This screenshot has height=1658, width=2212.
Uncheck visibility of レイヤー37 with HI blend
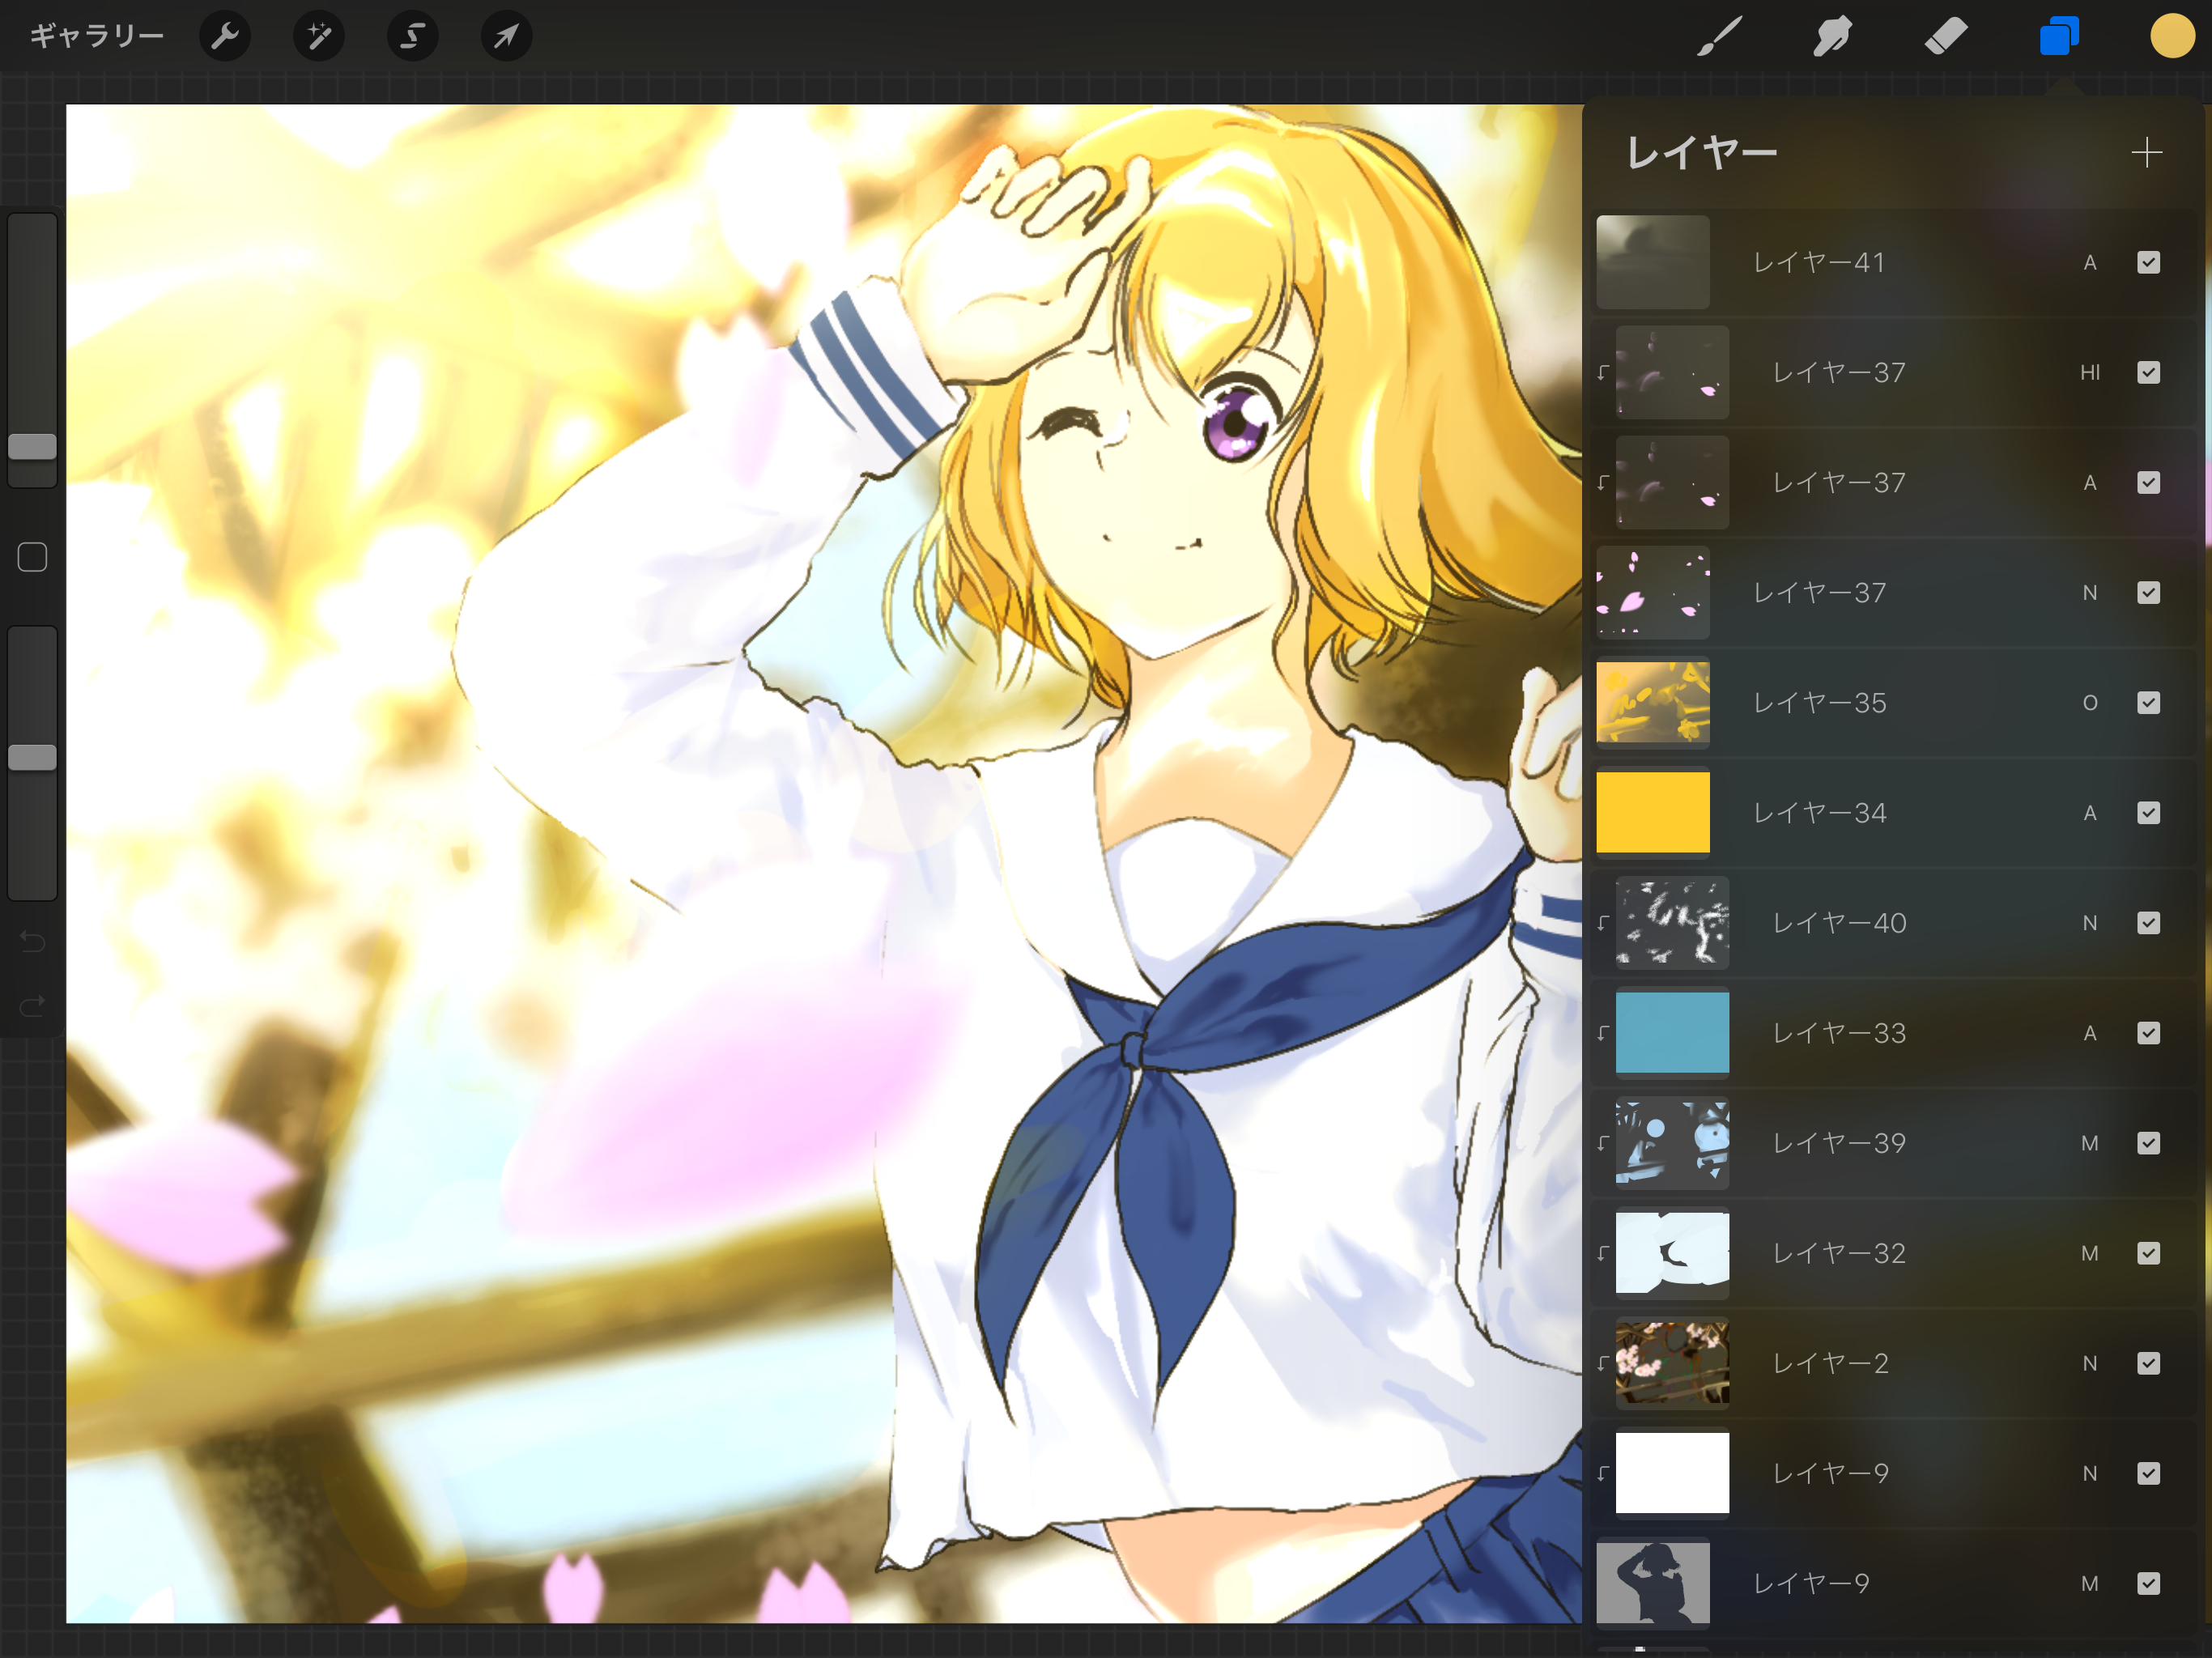tap(2148, 373)
